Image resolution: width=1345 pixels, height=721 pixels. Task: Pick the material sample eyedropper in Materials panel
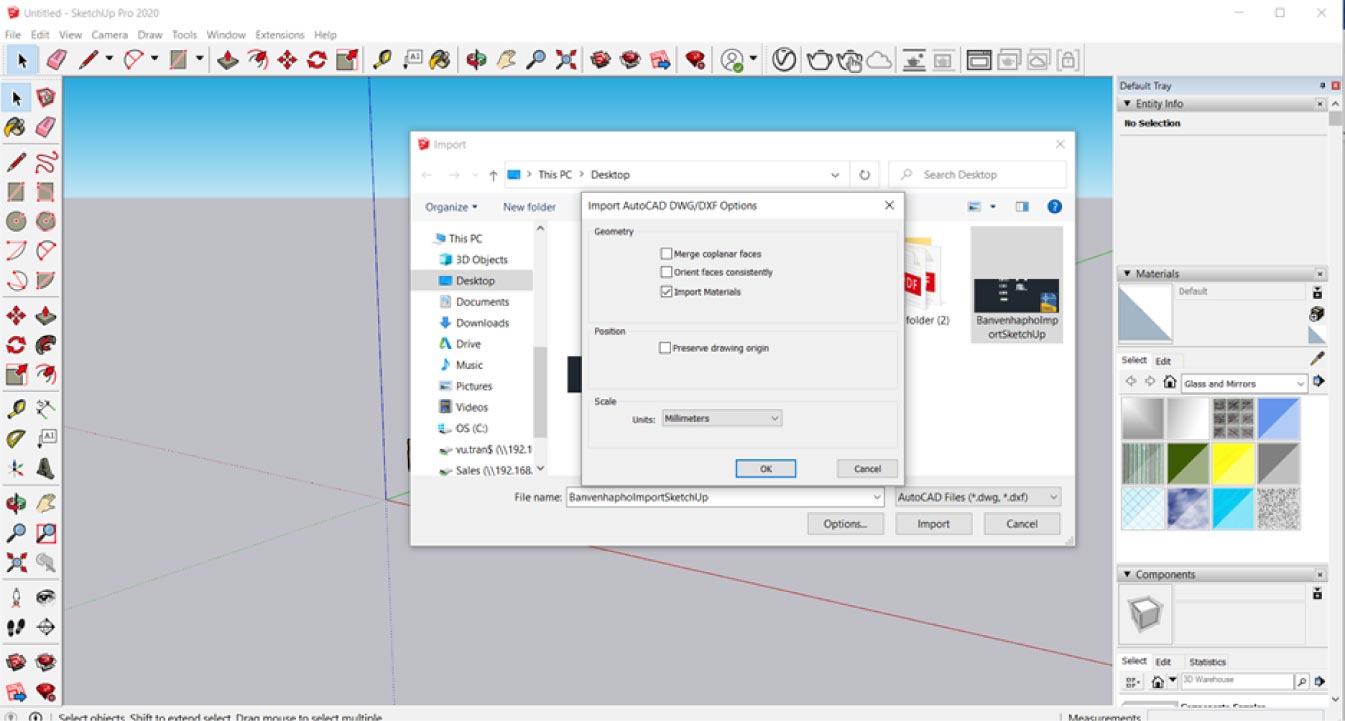[x=1317, y=359]
